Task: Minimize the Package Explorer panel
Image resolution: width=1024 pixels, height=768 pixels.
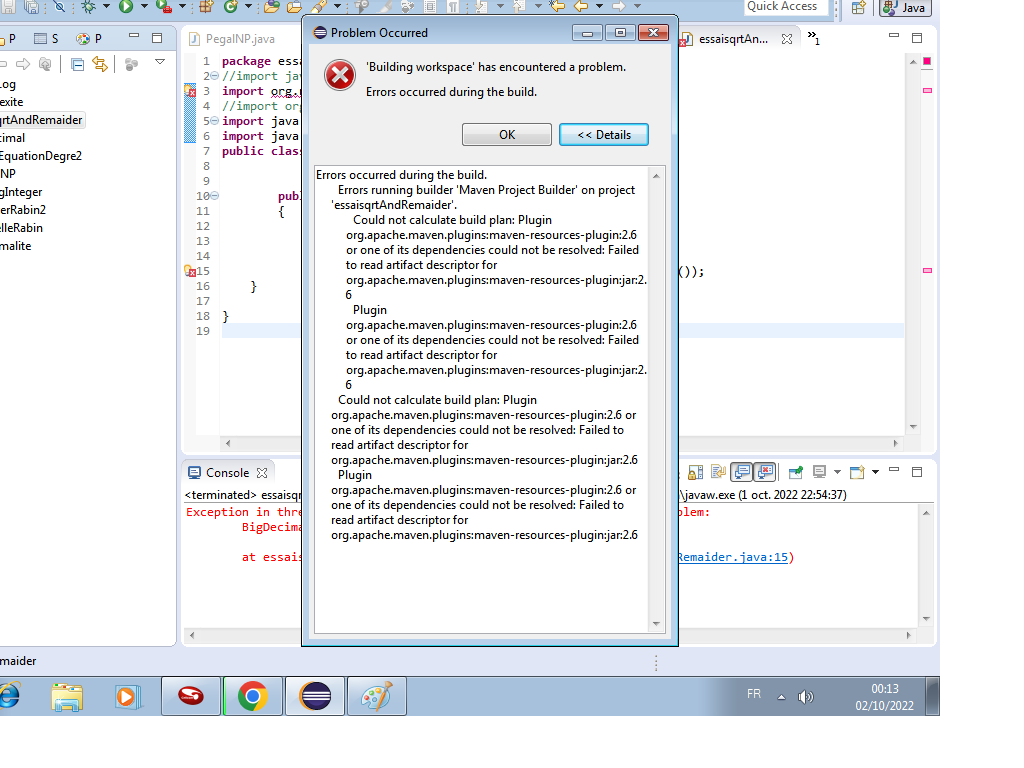Action: (134, 37)
